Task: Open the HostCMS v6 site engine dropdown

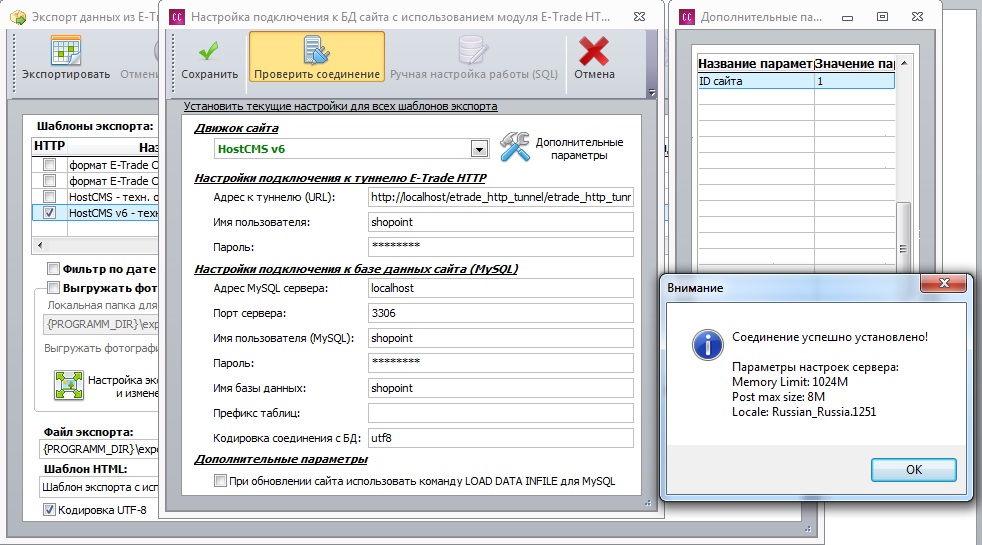Action: tap(479, 149)
